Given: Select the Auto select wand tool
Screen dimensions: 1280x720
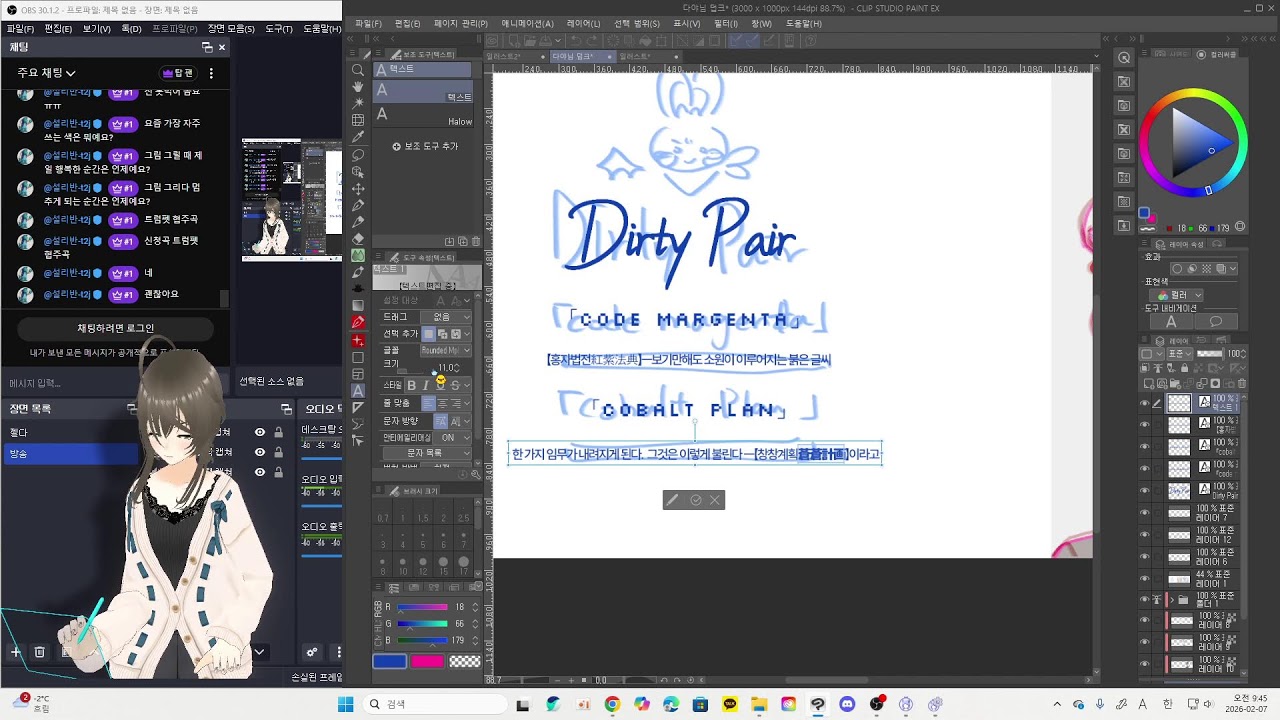Looking at the screenshot, I should 358,103.
